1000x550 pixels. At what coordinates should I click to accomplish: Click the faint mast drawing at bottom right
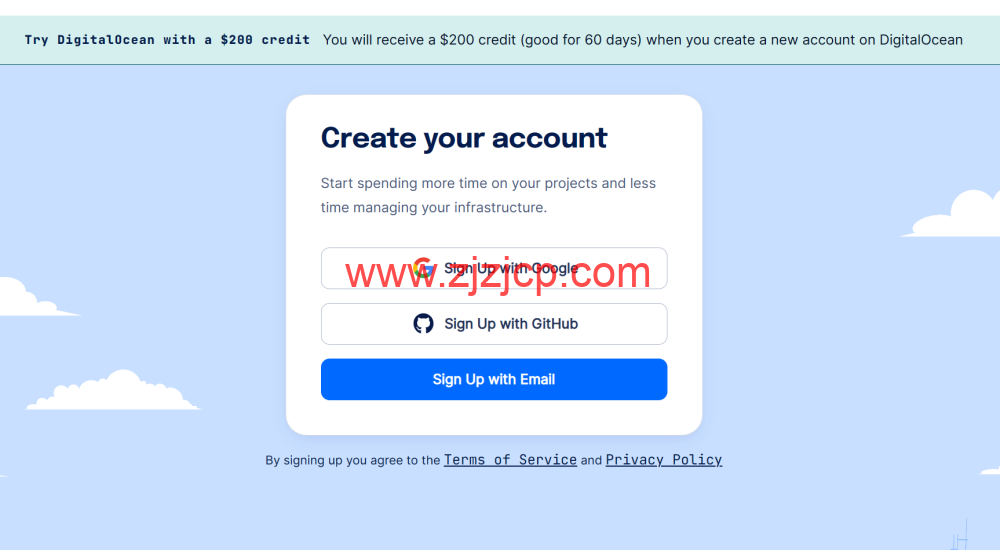(x=960, y=535)
